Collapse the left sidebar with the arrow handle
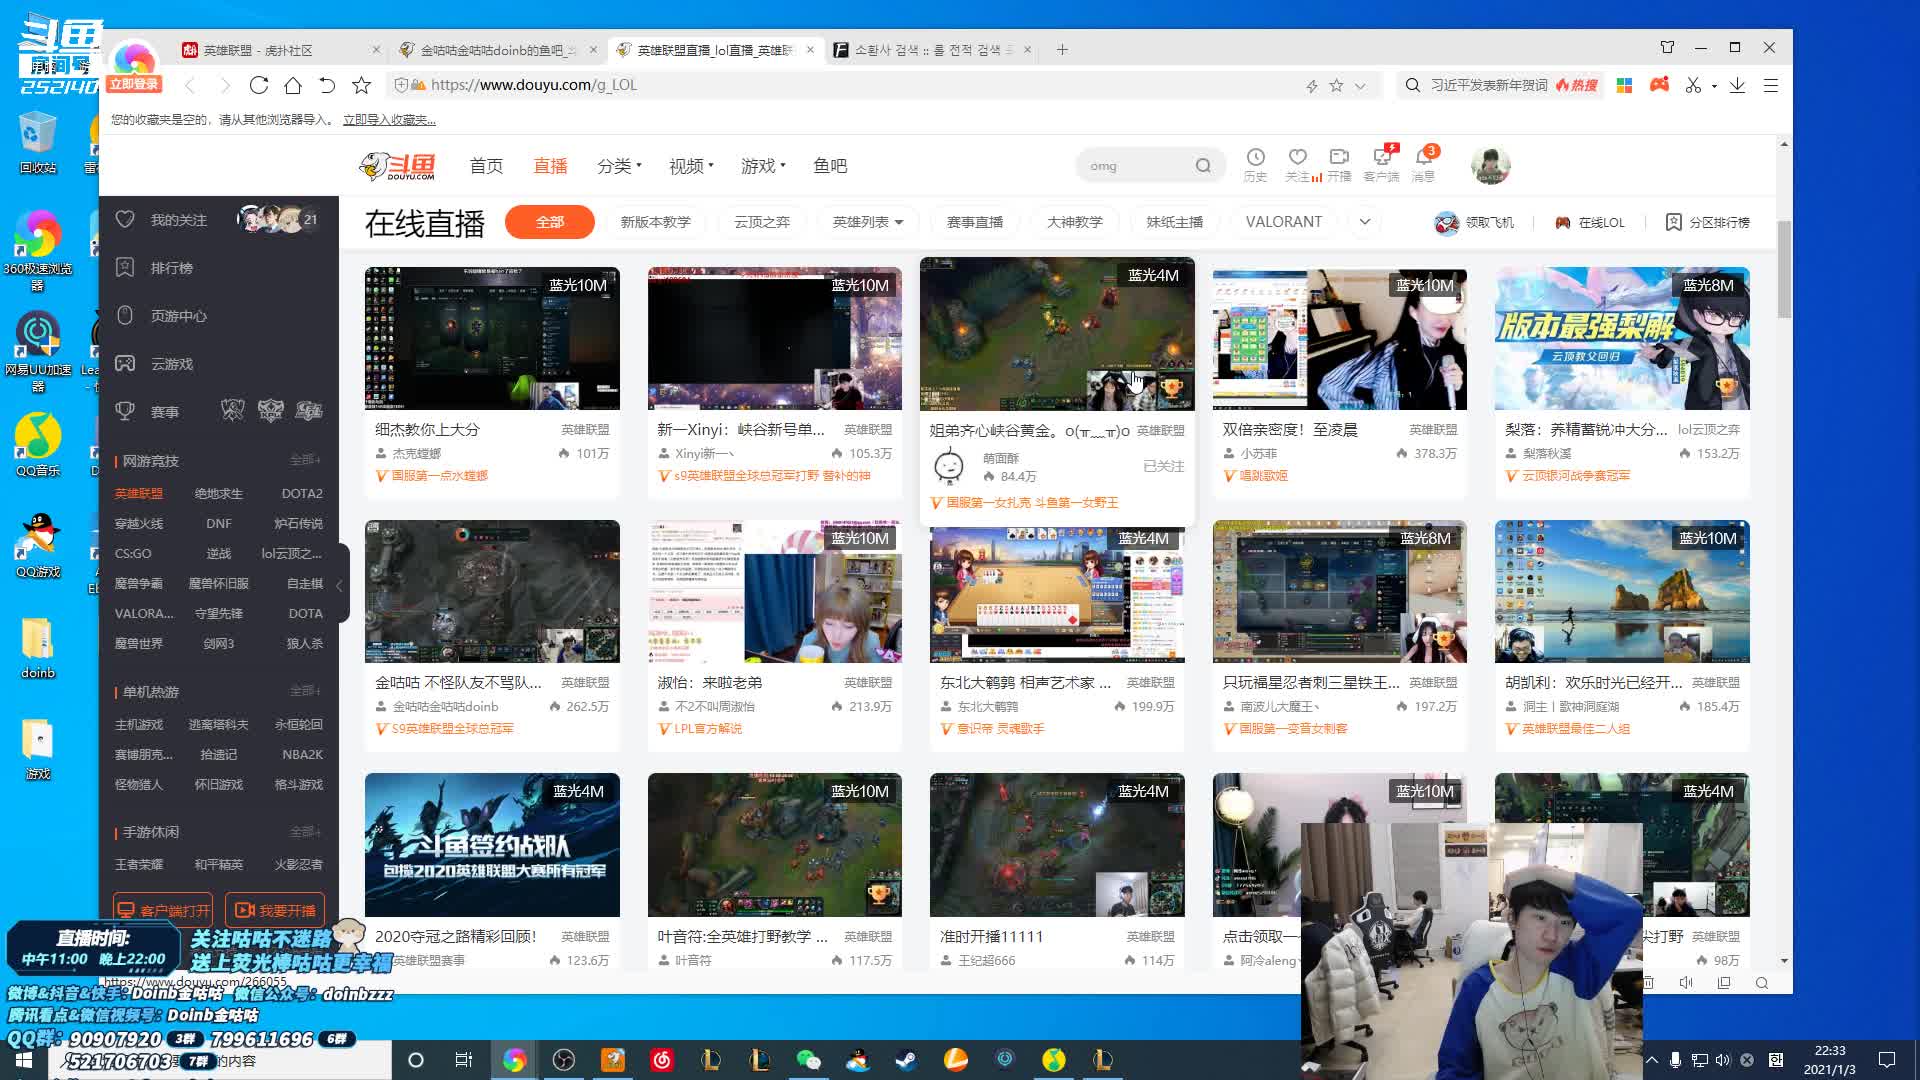This screenshot has width=1920, height=1080. (340, 585)
